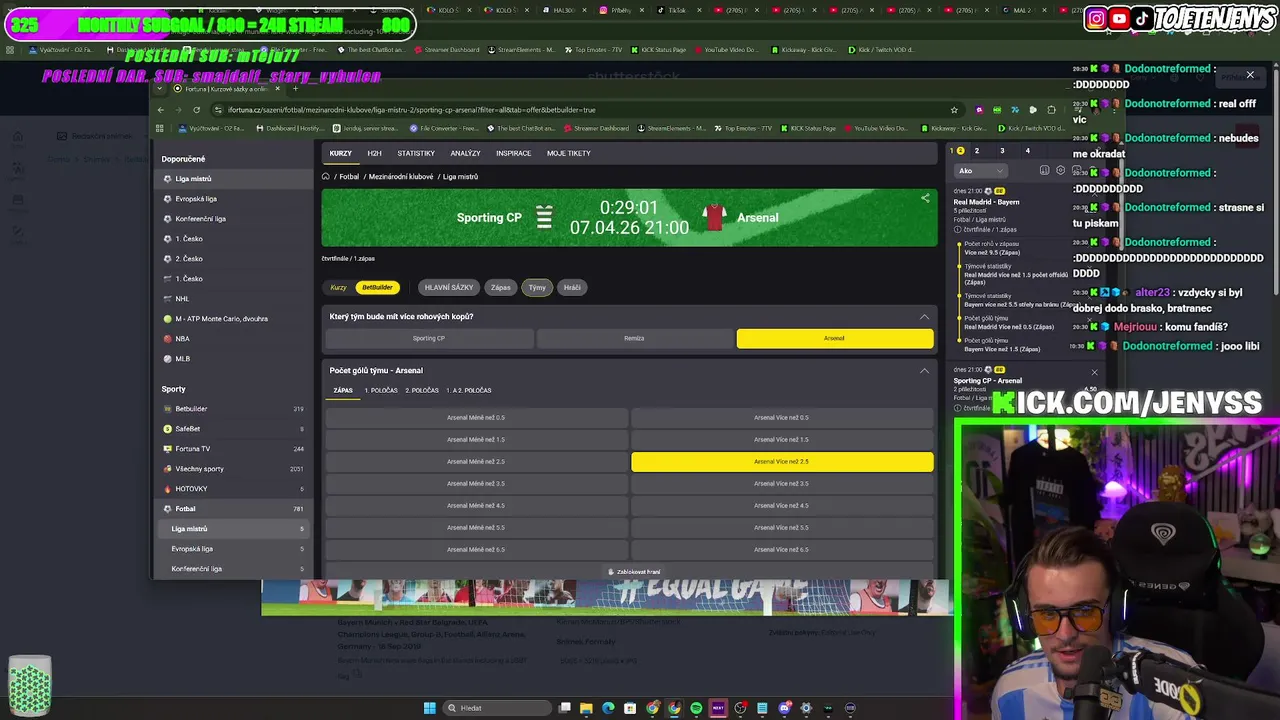Click the Betbuilder sidebar icon
Viewport: 1280px width, 720px height.
click(x=167, y=409)
